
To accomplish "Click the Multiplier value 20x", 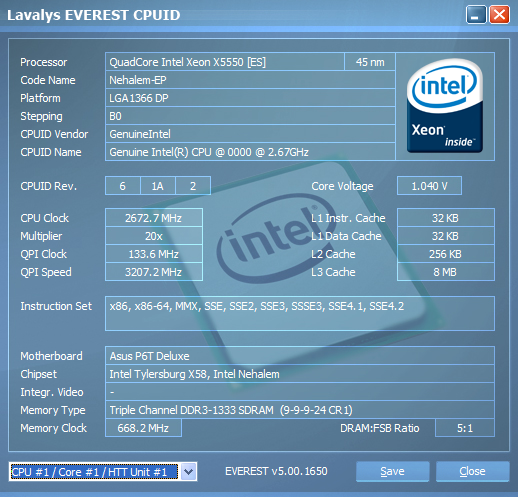I will pyautogui.click(x=154, y=236).
